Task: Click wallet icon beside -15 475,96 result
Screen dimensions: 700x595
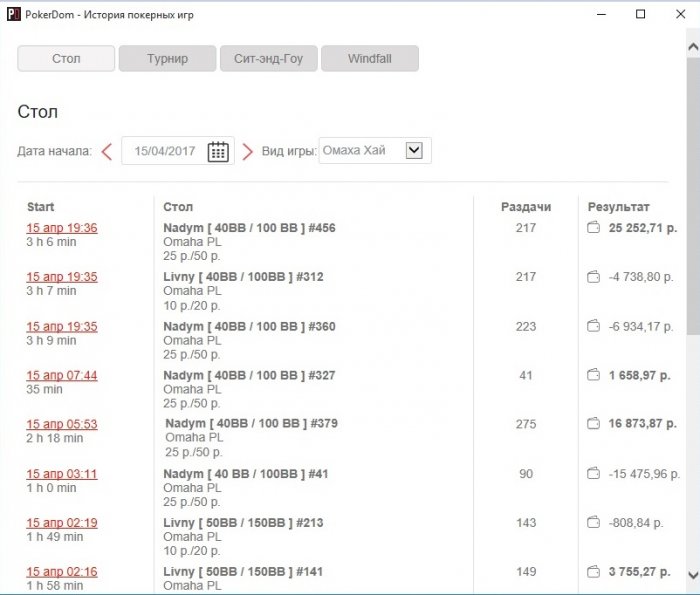Action: [x=594, y=473]
